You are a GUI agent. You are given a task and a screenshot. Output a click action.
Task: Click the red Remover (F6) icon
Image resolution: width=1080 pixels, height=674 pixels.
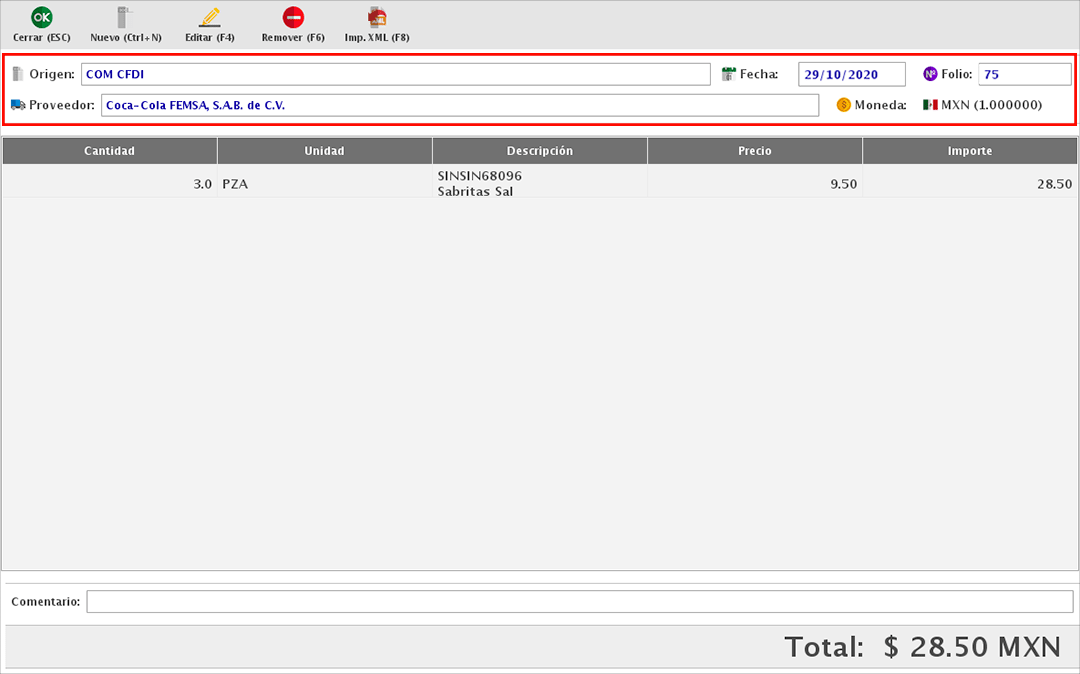(x=293, y=17)
